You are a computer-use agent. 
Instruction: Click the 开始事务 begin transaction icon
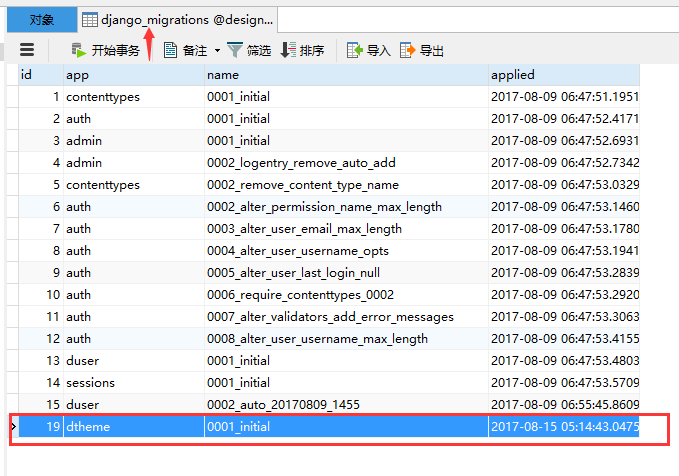(x=78, y=50)
